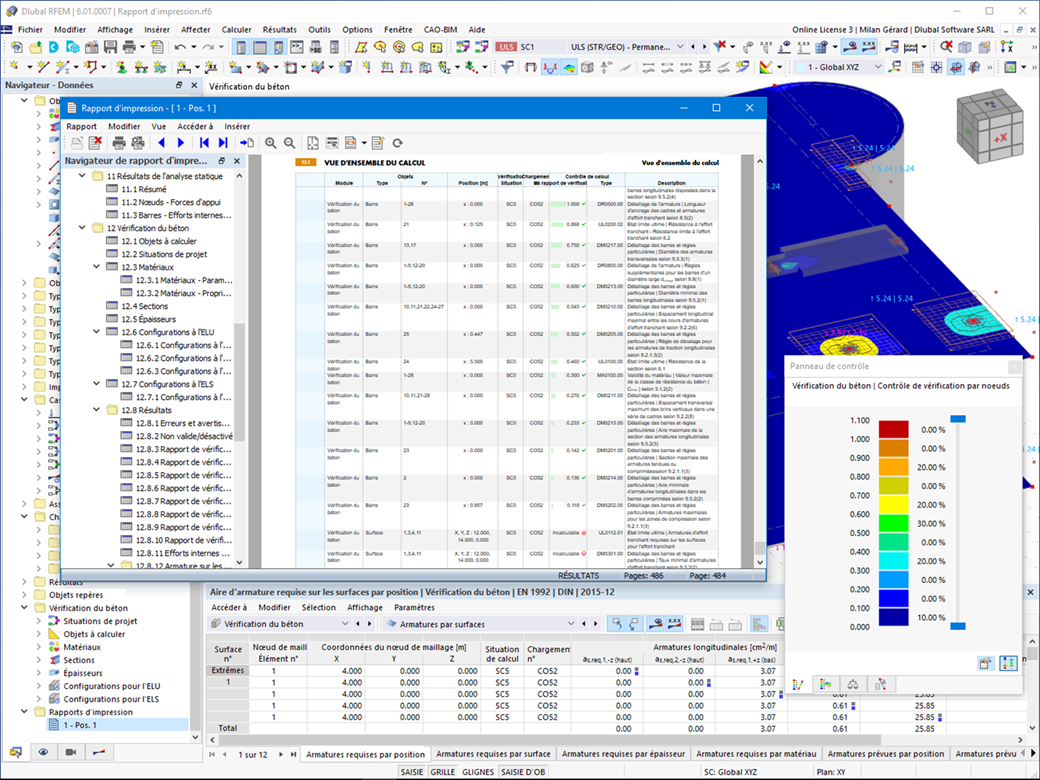Click the top handle of the color scale slider

pyautogui.click(x=958, y=419)
